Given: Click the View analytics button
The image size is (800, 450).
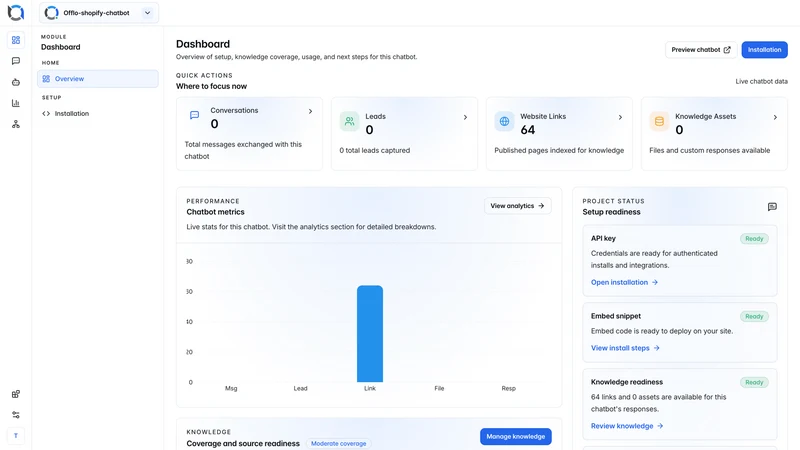Looking at the screenshot, I should pyautogui.click(x=517, y=206).
